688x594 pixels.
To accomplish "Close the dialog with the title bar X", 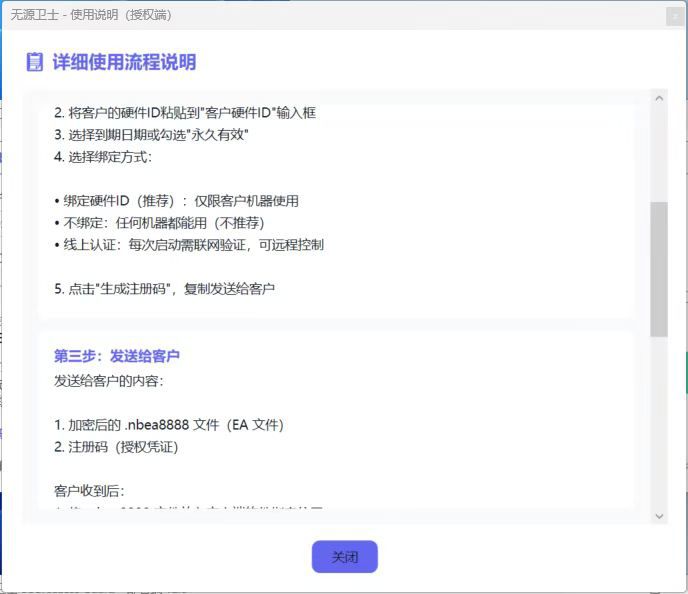I will coord(674,17).
